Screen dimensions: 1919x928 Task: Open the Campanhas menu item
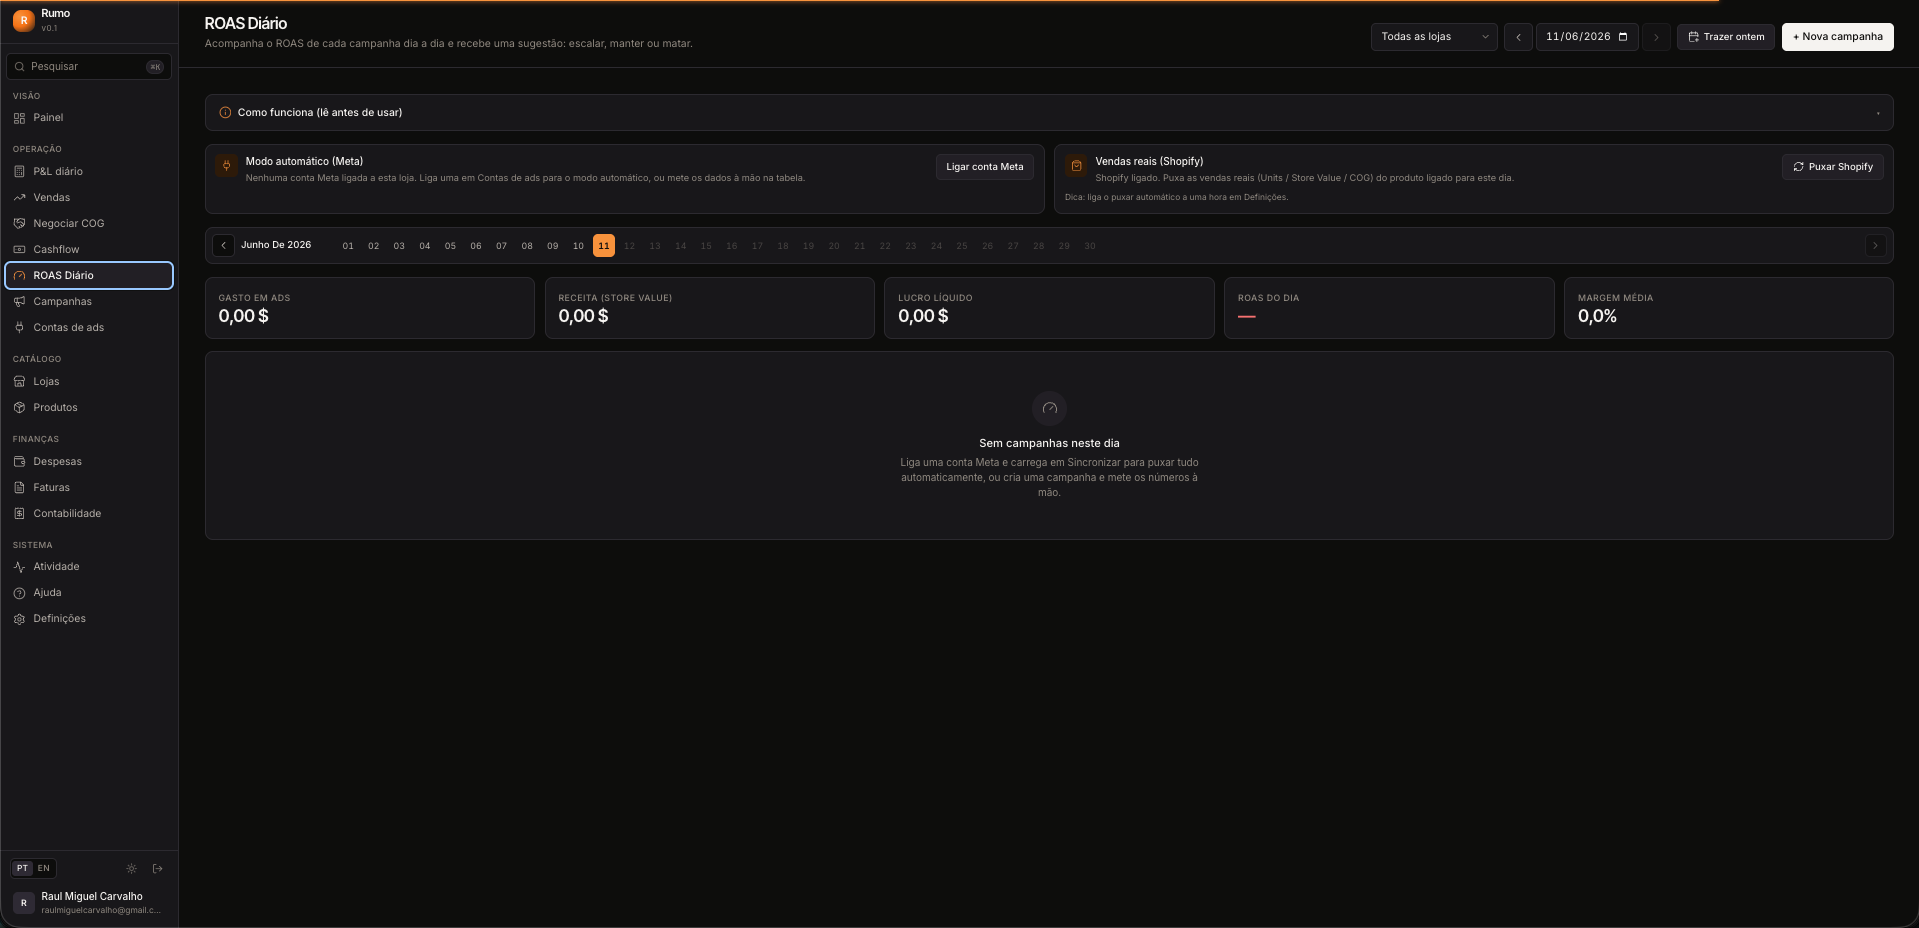click(x=89, y=302)
